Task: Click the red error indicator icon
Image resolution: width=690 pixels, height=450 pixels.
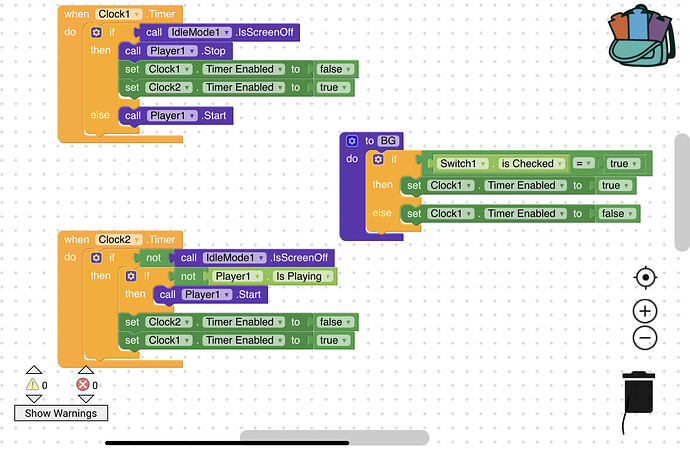Action: coord(83,385)
